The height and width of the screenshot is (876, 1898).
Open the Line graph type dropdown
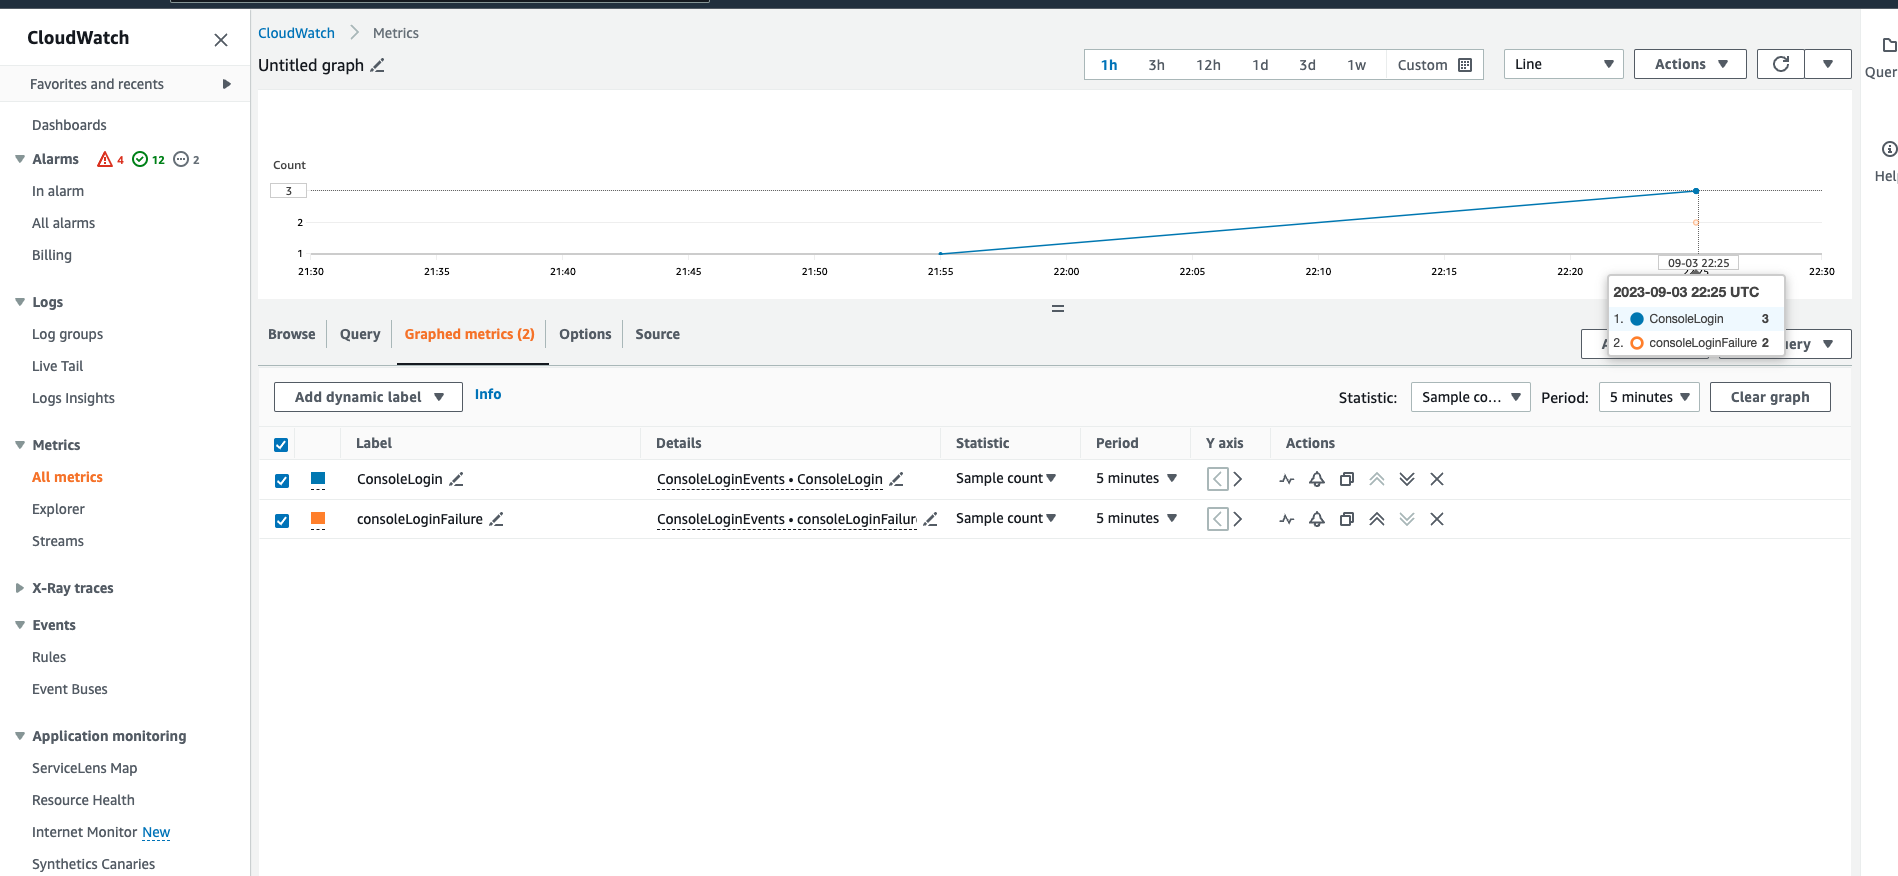1562,64
